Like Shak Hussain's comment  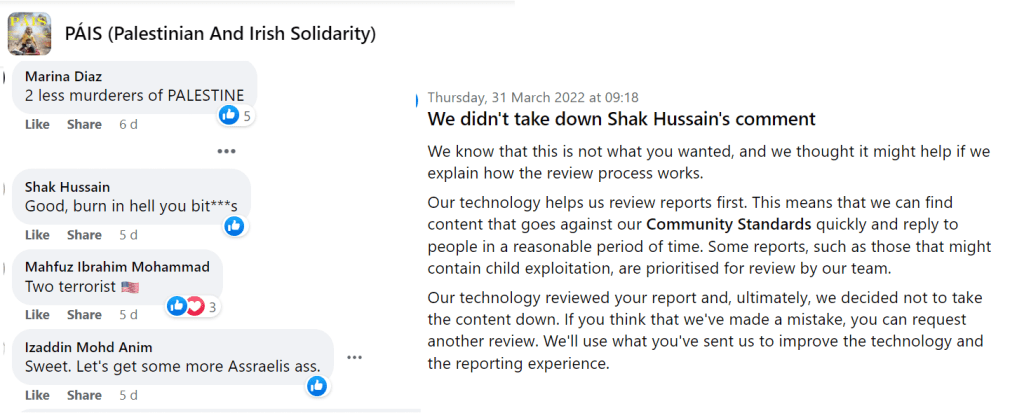click(x=37, y=235)
